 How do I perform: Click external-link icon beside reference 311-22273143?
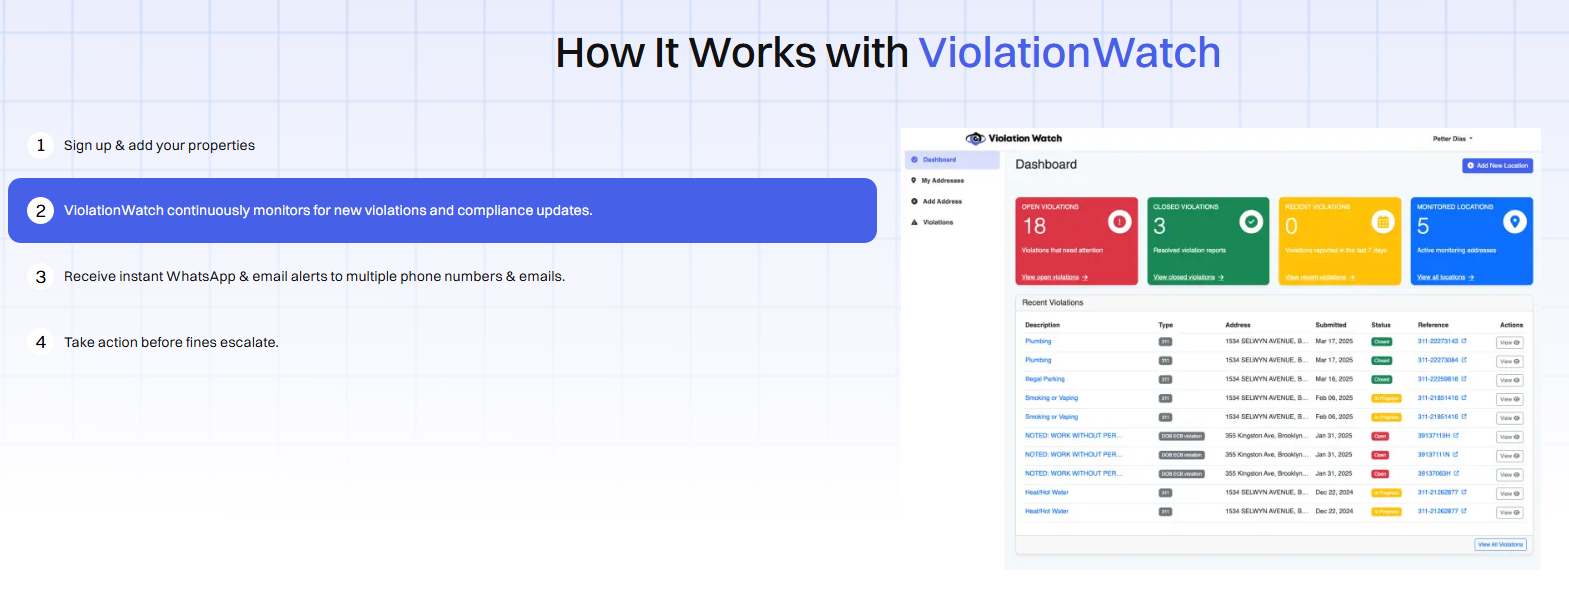coord(1464,341)
